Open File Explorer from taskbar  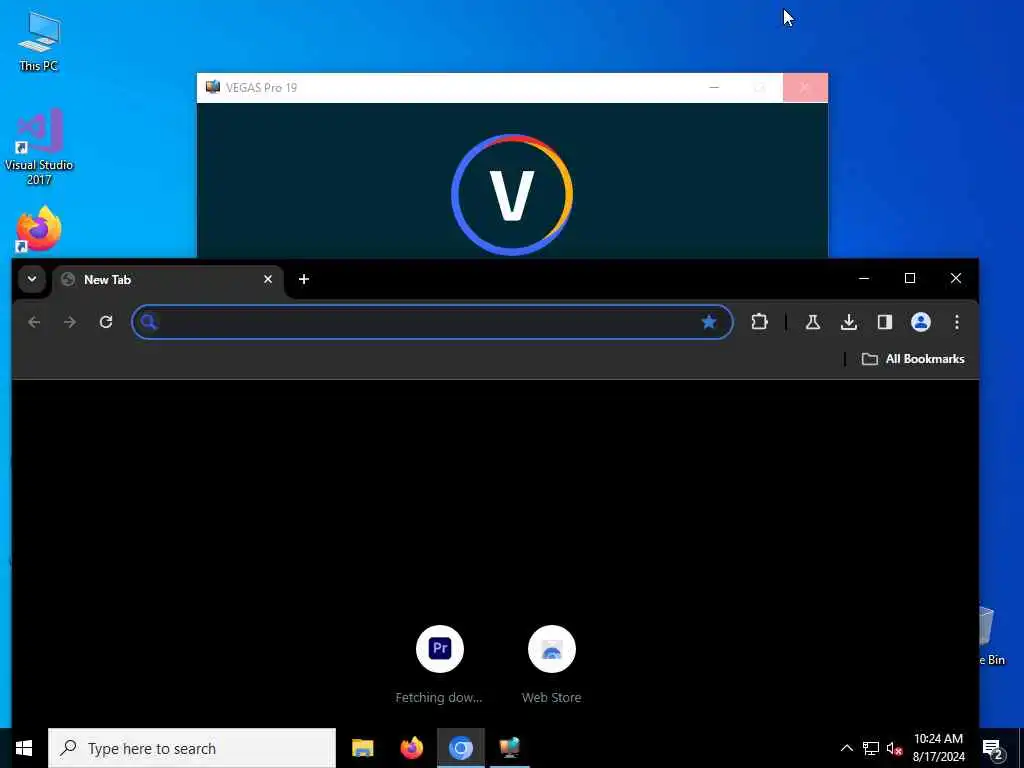pos(362,748)
